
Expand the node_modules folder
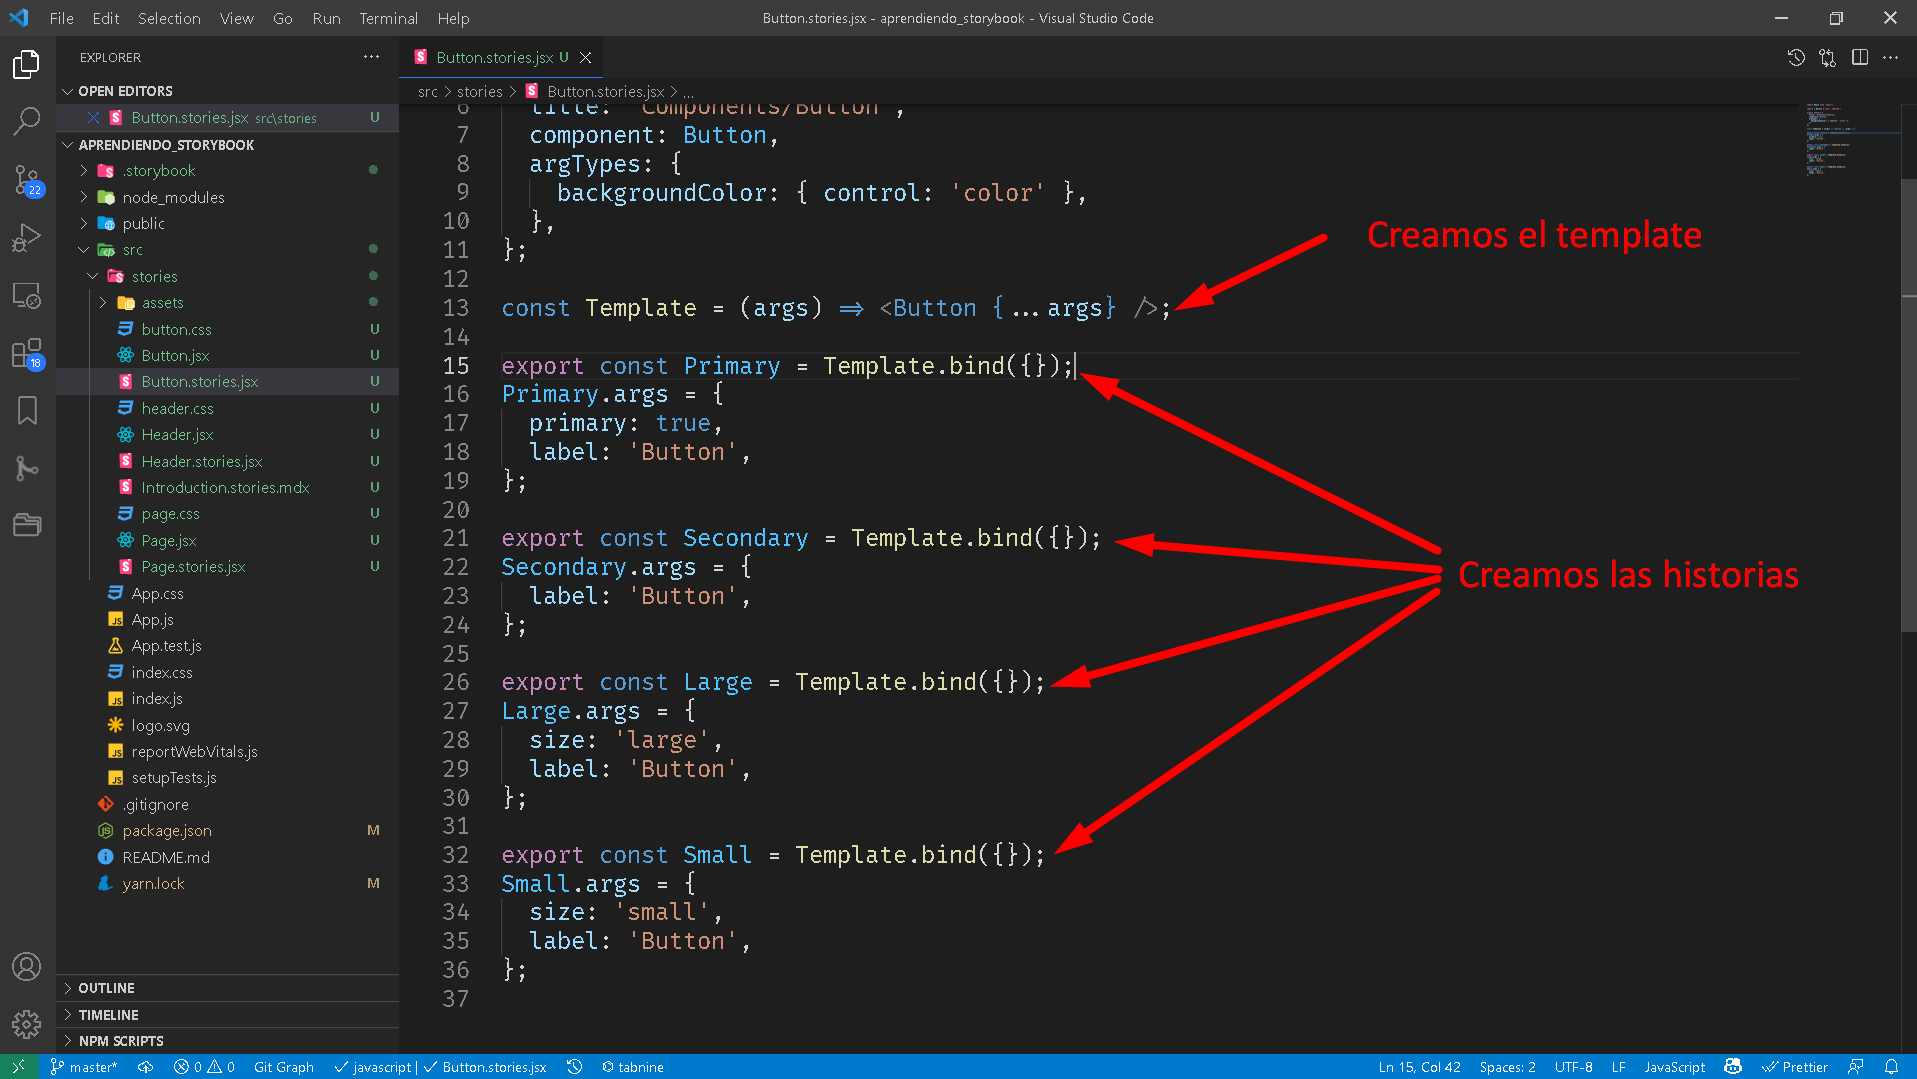173,197
